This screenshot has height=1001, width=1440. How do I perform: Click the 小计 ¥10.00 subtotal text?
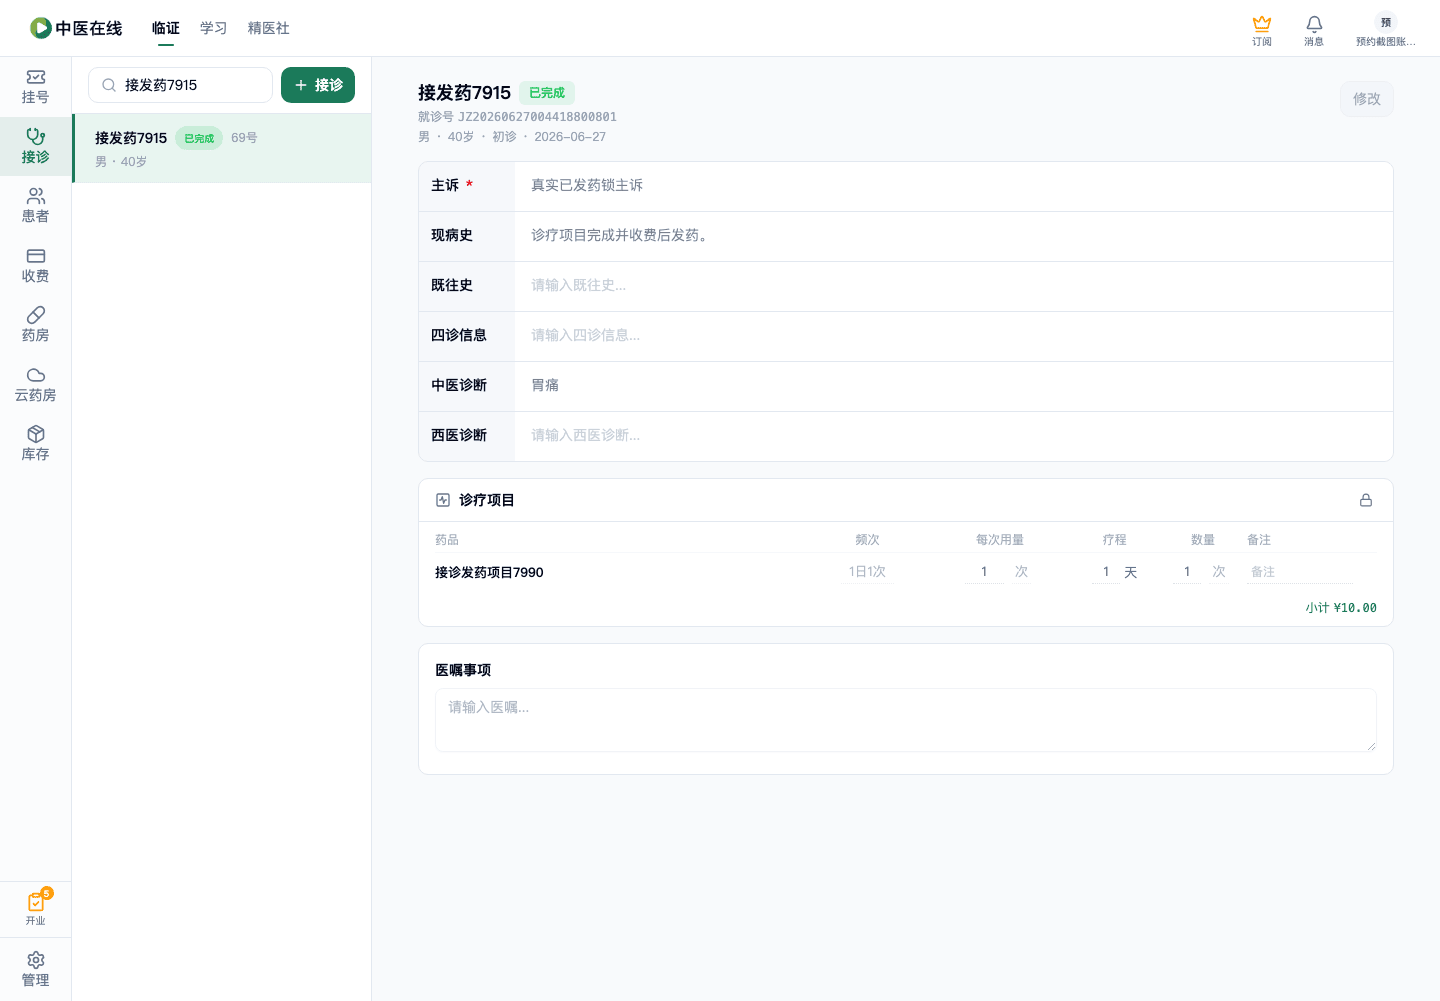pyautogui.click(x=1341, y=608)
